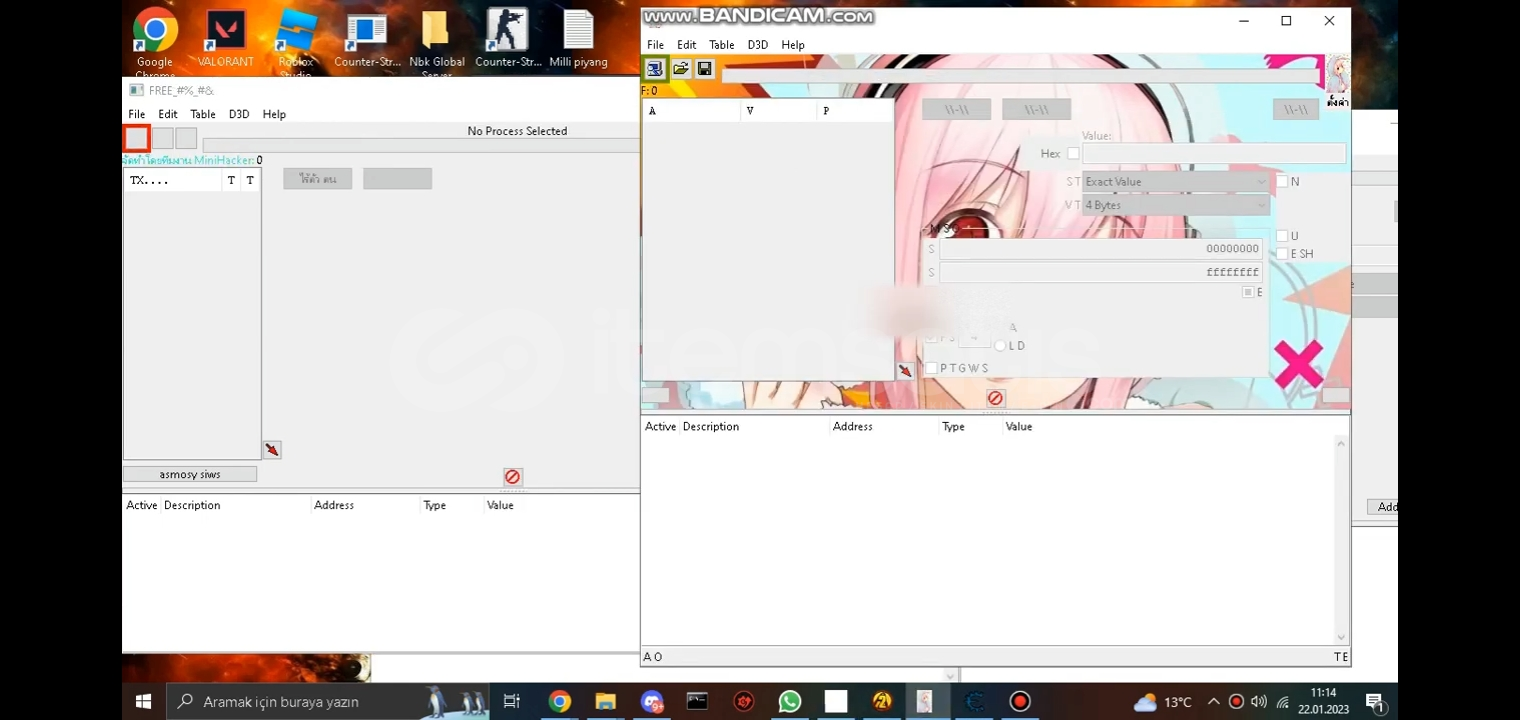
Task: Select the L D radio button
Action: coord(1000,346)
